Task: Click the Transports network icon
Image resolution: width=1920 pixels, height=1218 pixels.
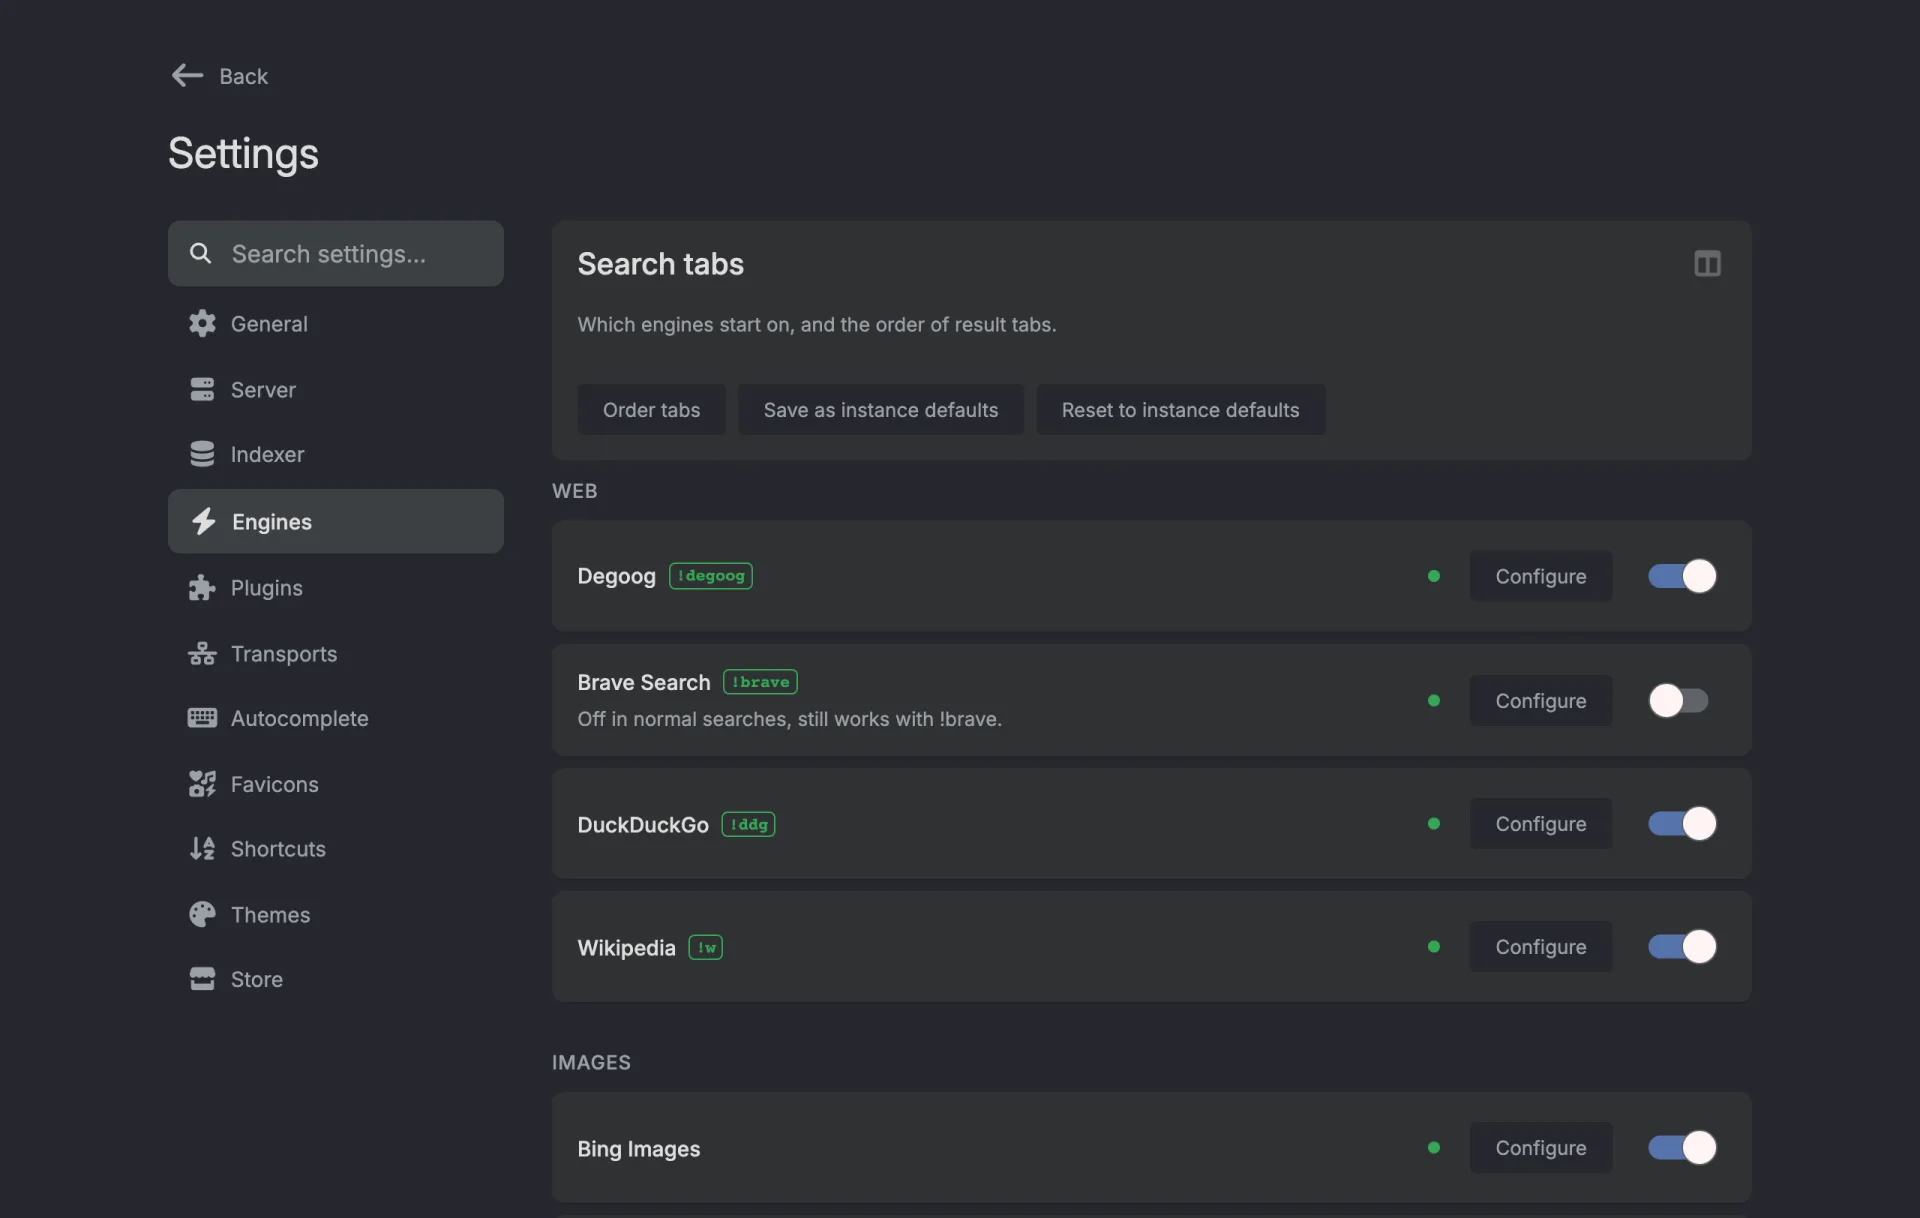Action: click(x=202, y=654)
